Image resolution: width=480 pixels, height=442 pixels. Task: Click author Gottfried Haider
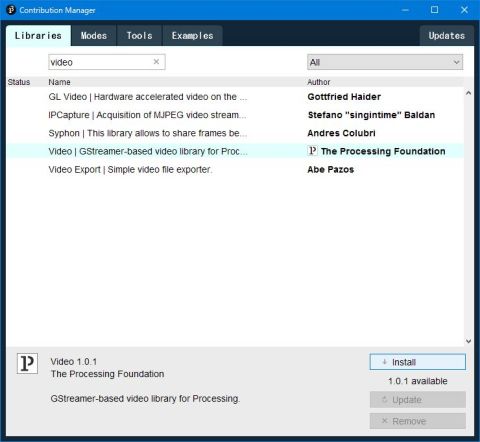(x=344, y=97)
